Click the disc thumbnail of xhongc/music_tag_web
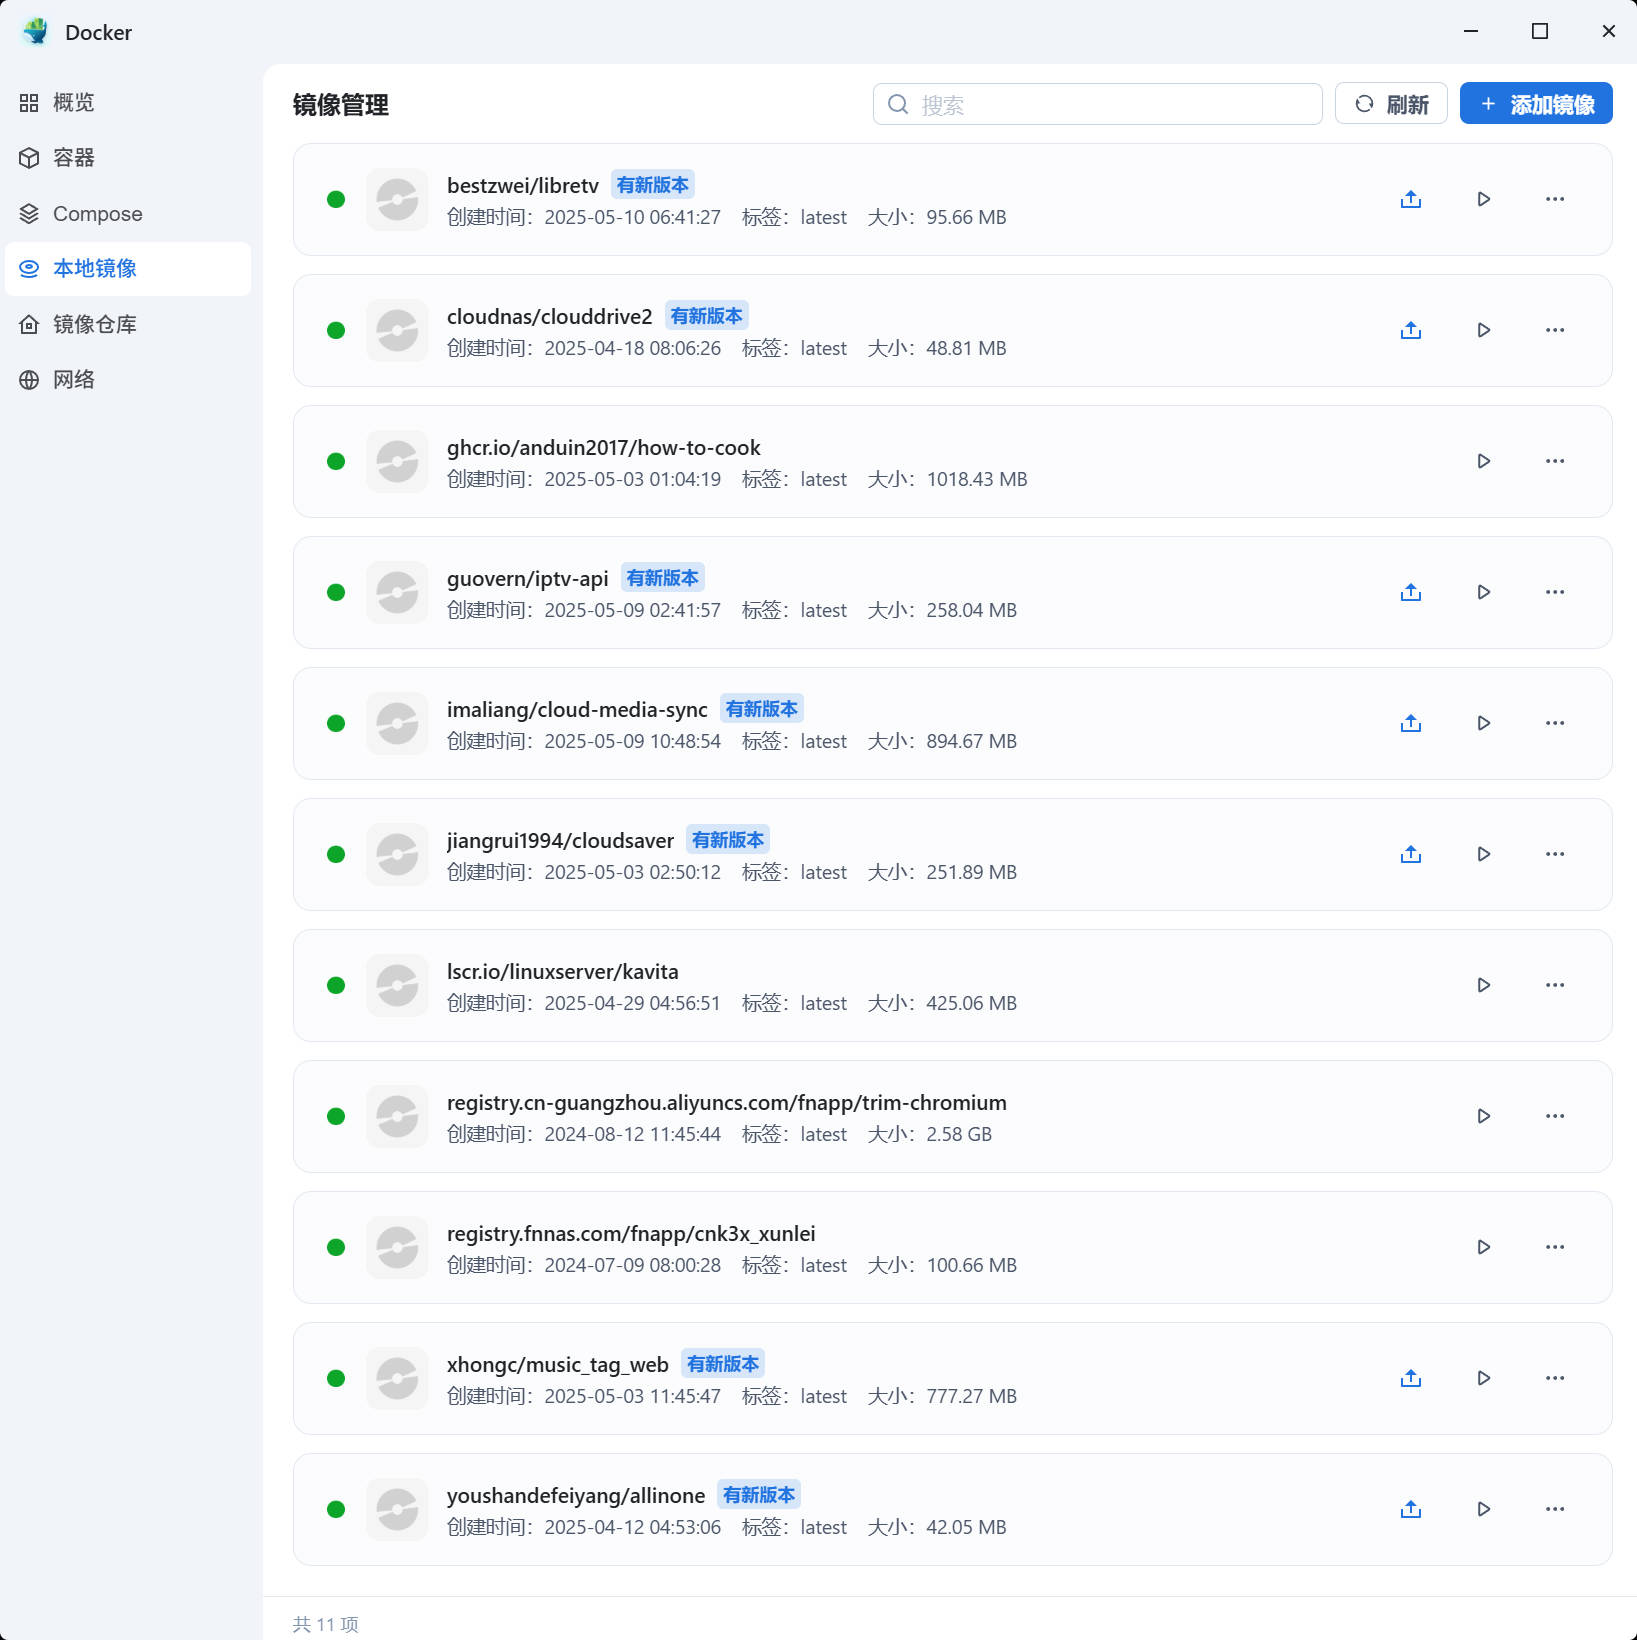The width and height of the screenshot is (1637, 1640). (x=397, y=1378)
